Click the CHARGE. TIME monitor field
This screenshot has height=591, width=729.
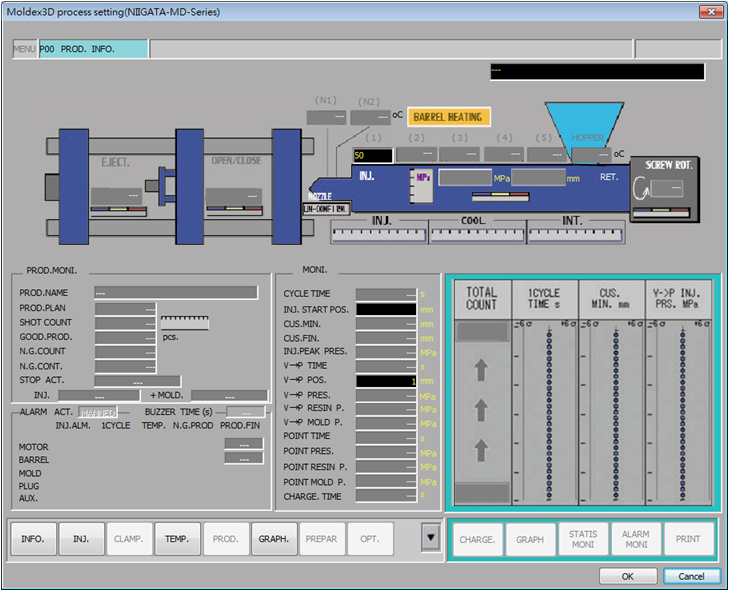tap(386, 496)
